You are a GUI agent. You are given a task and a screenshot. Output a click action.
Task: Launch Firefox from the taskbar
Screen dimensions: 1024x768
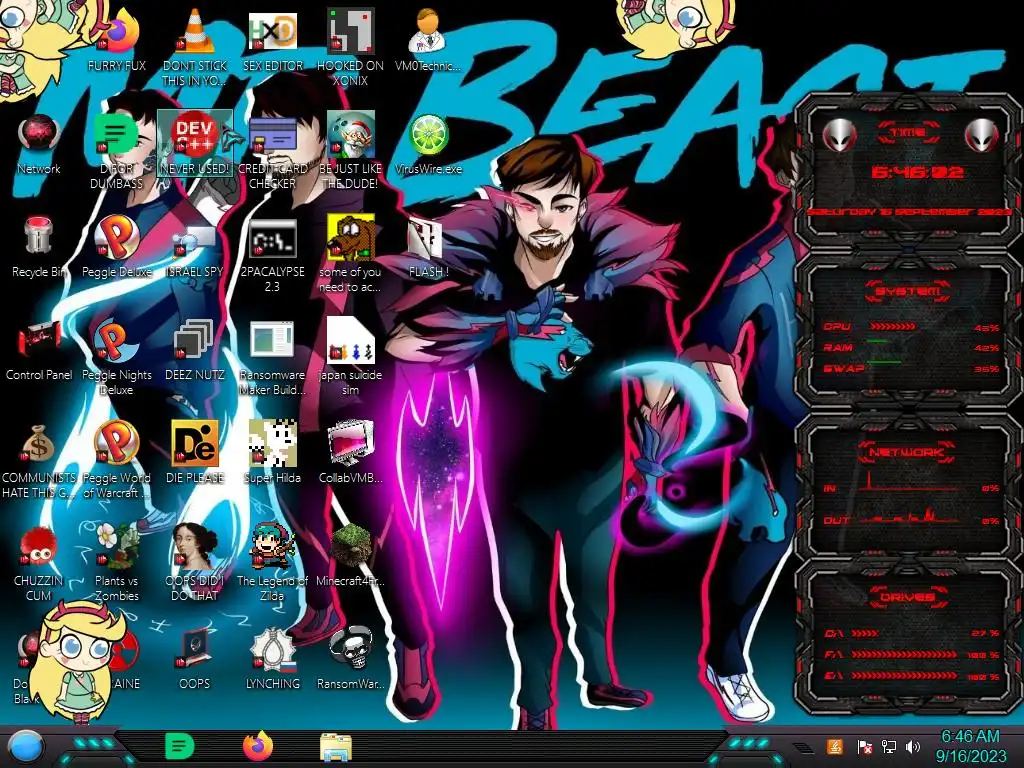tap(258, 746)
